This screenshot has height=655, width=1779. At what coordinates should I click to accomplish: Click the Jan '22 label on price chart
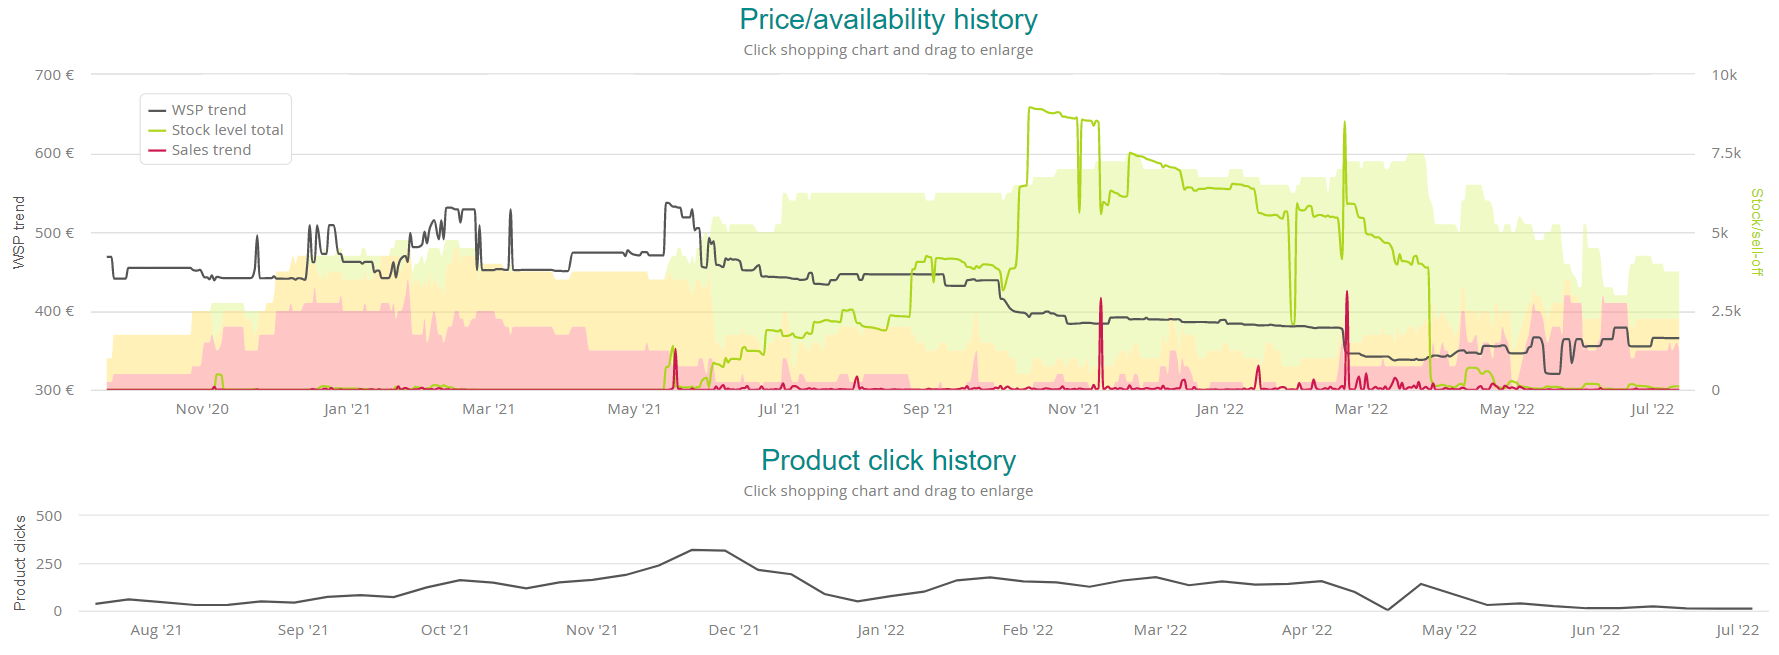click(x=1219, y=409)
